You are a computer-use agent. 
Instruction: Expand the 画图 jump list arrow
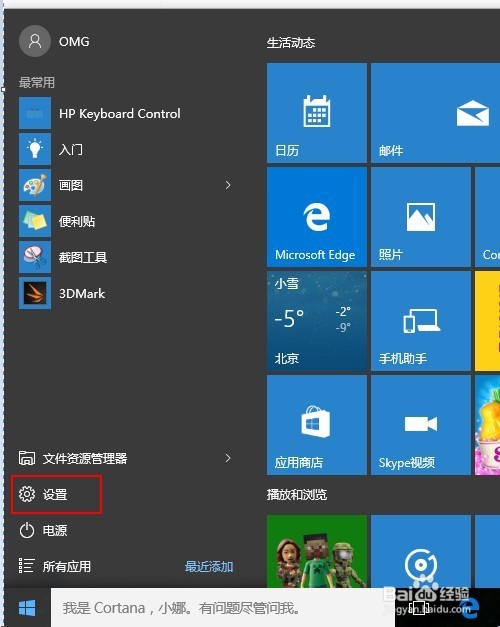[x=228, y=185]
